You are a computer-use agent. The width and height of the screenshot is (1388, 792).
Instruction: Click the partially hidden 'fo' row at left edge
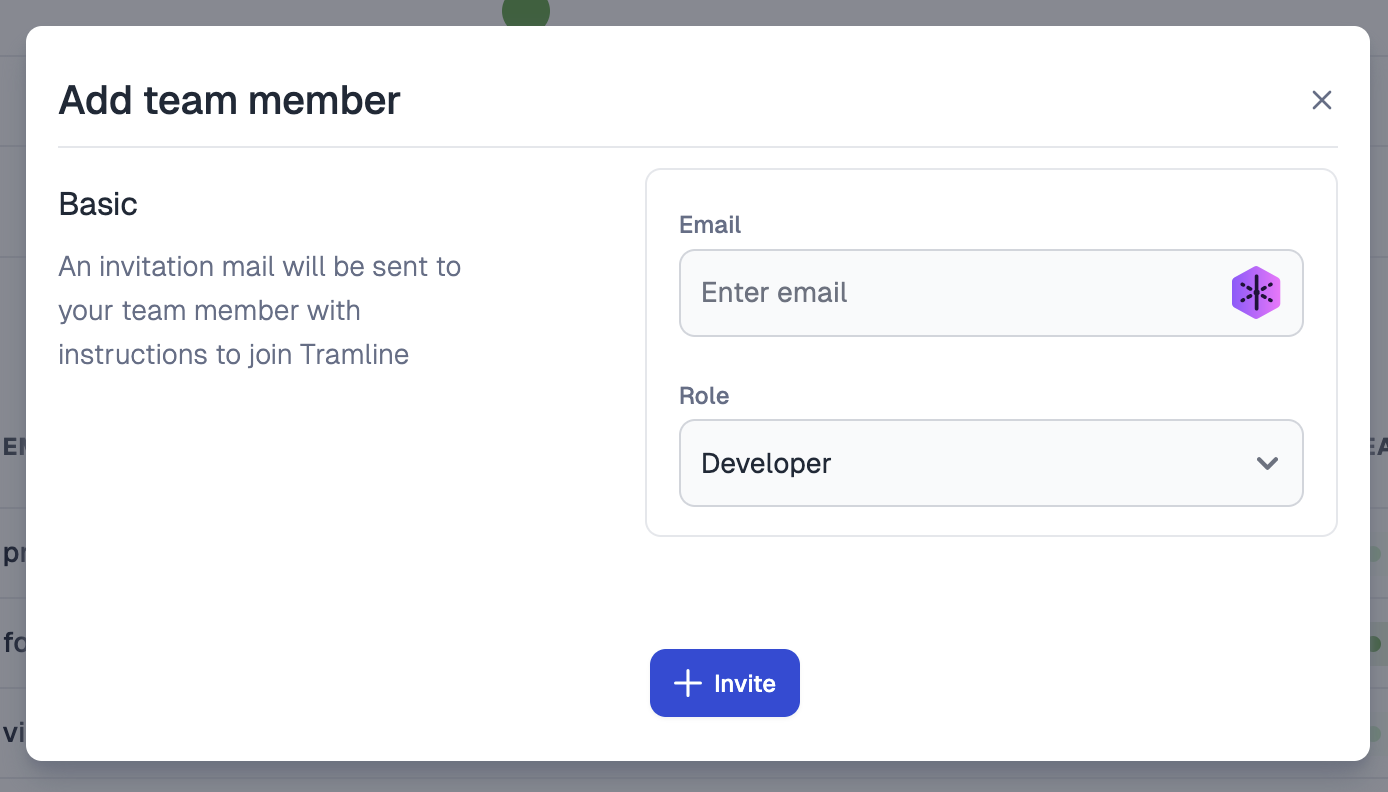point(13,643)
